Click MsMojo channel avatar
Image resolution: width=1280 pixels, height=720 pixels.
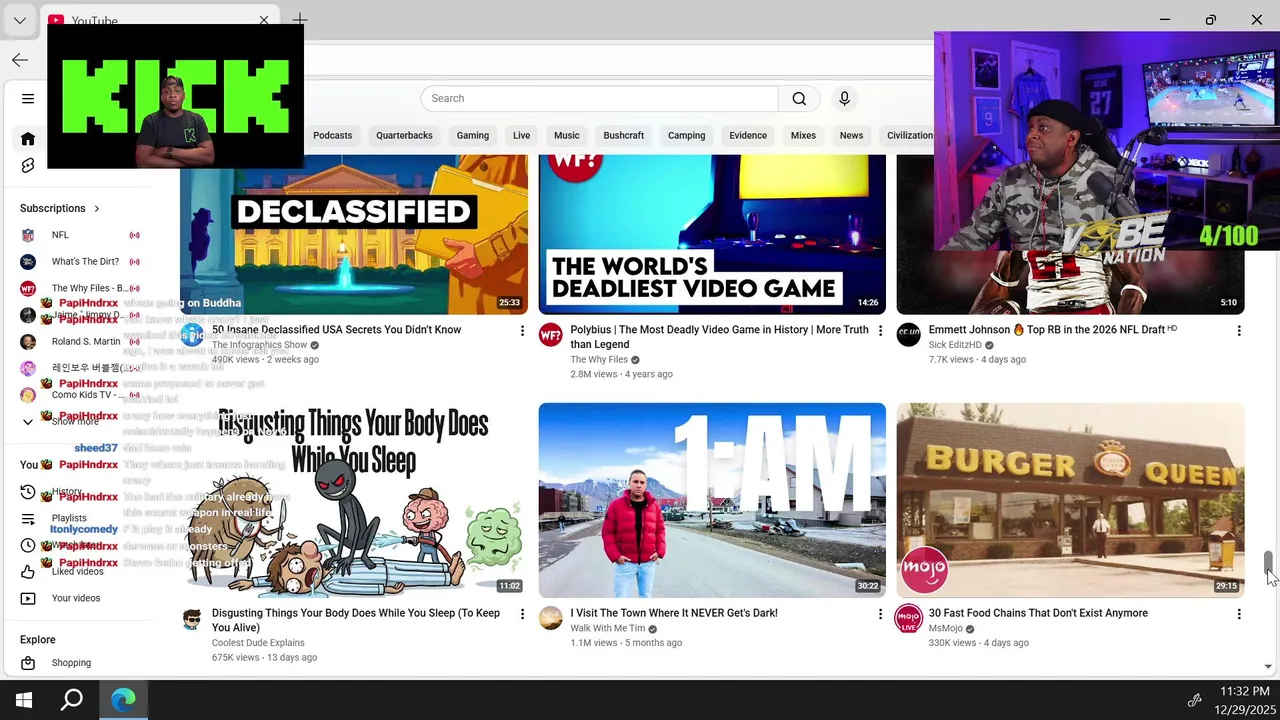[908, 619]
